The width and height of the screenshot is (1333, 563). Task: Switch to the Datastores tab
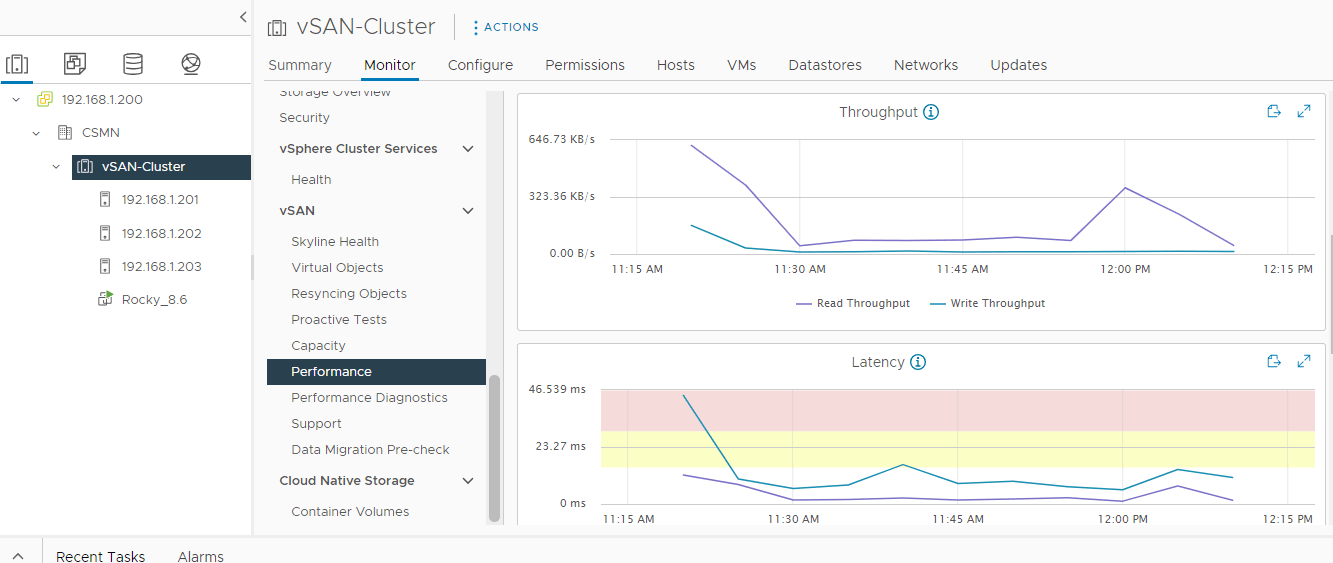coord(825,65)
